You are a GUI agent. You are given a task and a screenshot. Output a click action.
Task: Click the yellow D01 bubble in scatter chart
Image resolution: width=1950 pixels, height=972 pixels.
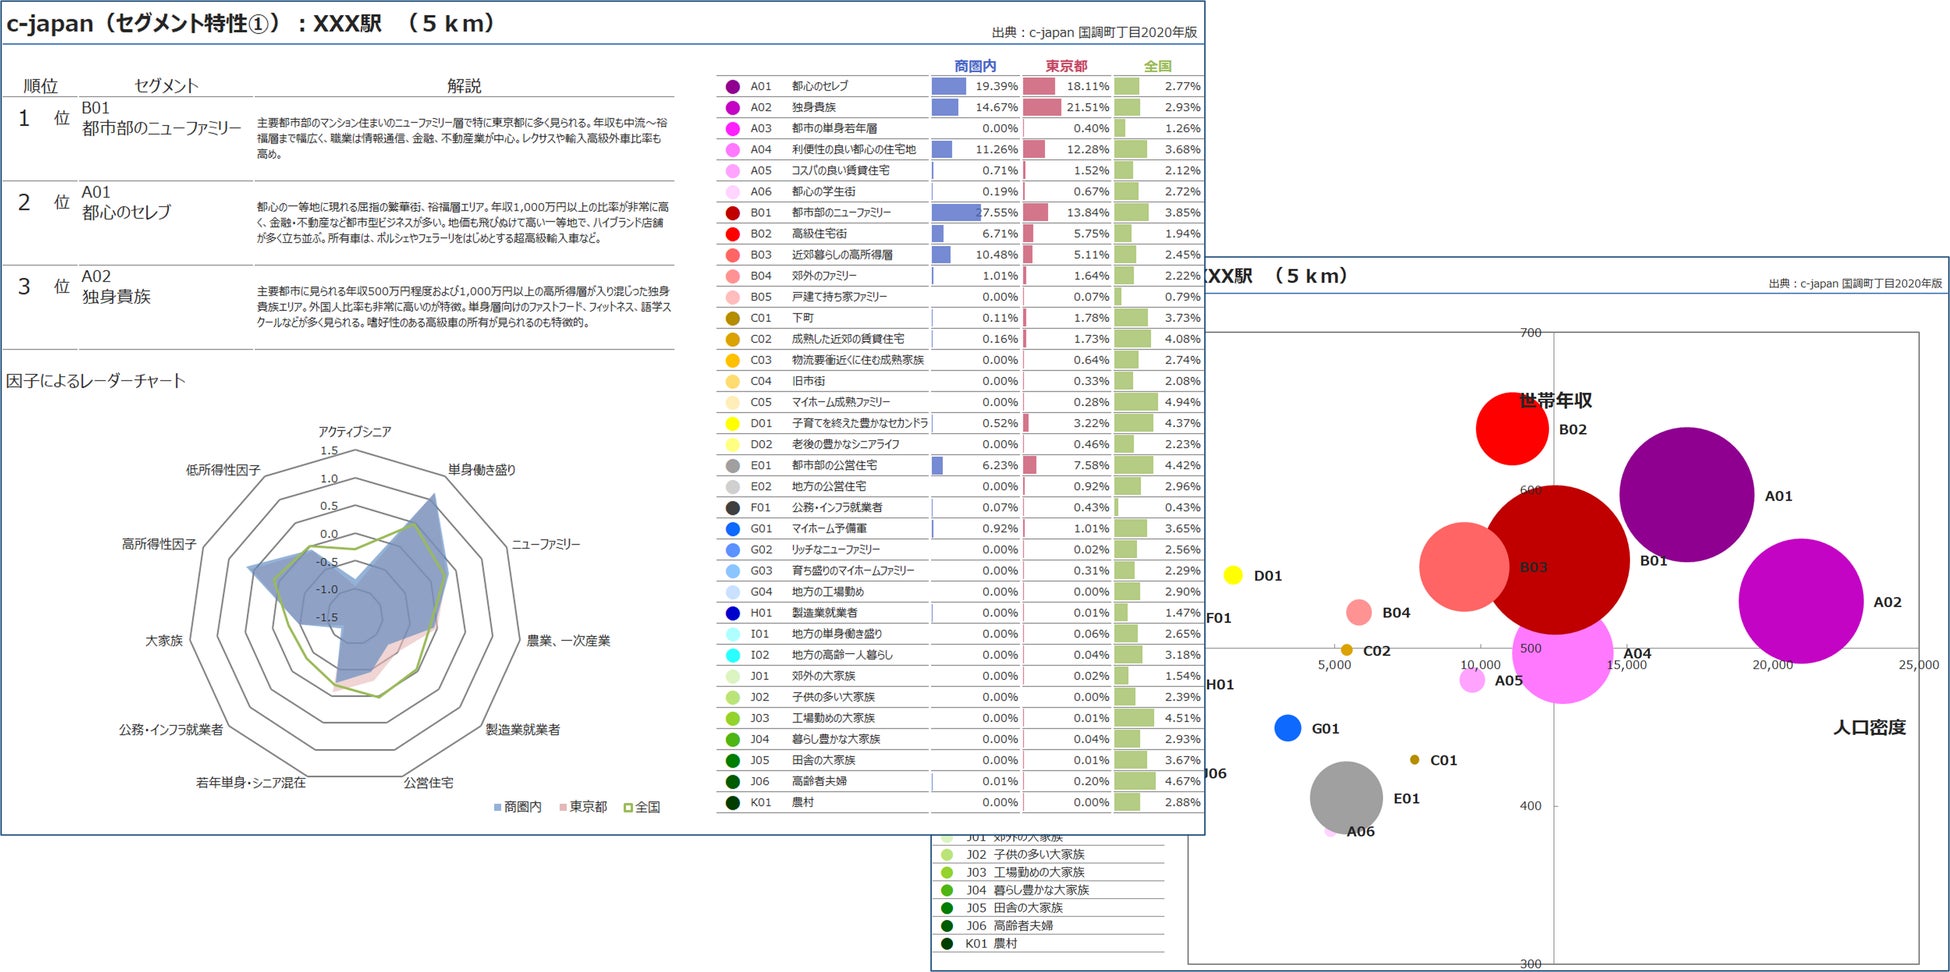click(1233, 575)
